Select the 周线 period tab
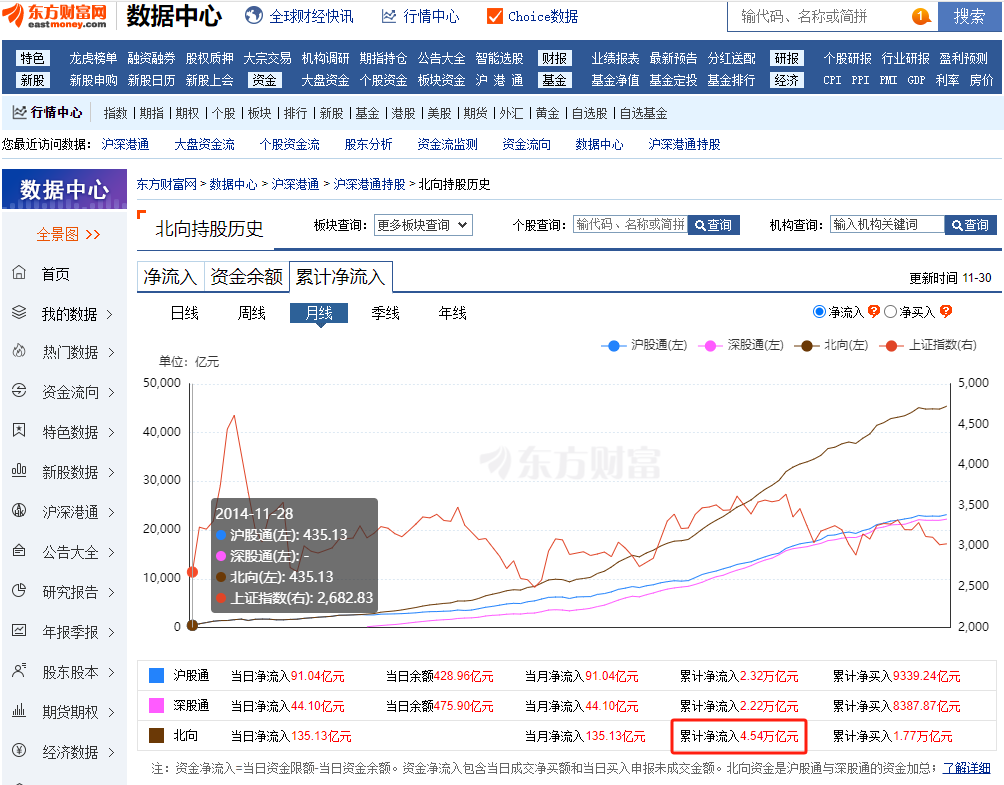1004x785 pixels. 251,313
